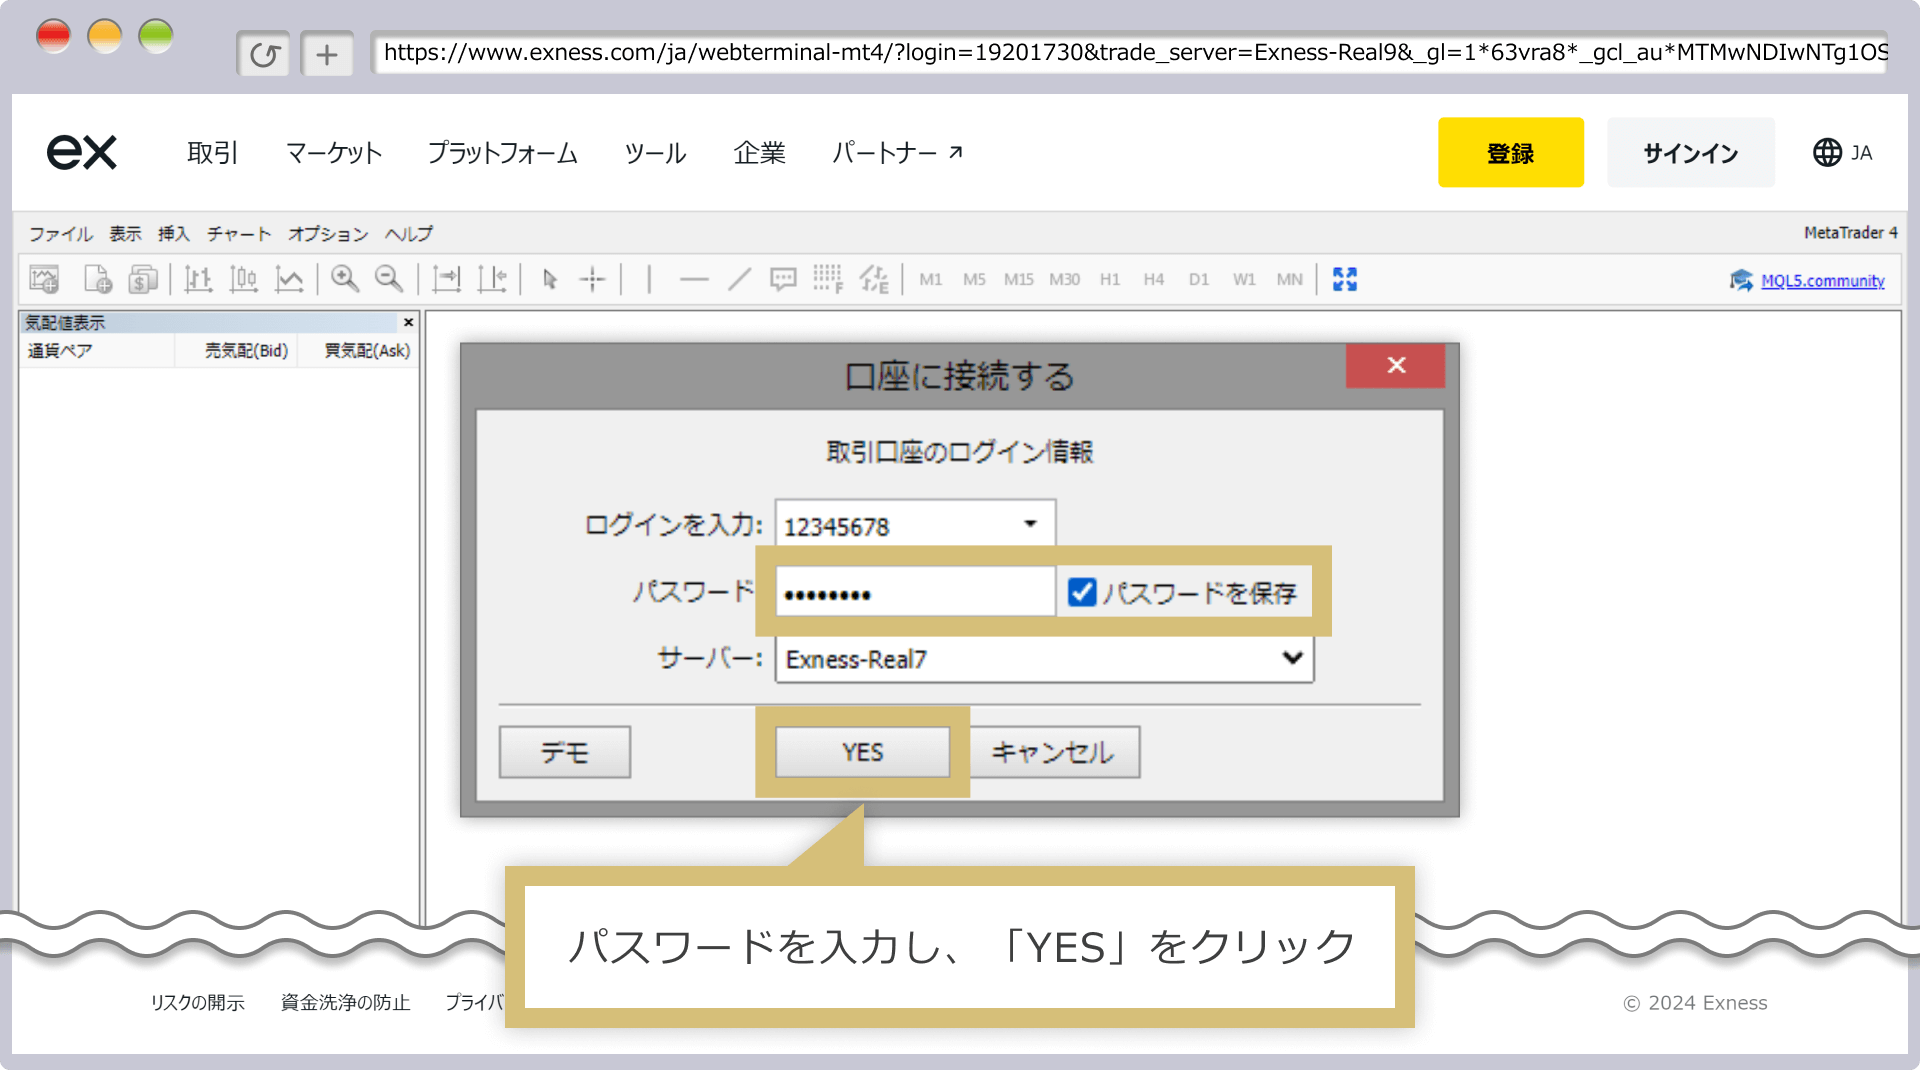Screen dimensions: 1920x1070
Task: Click the デモ button
Action: click(x=565, y=752)
